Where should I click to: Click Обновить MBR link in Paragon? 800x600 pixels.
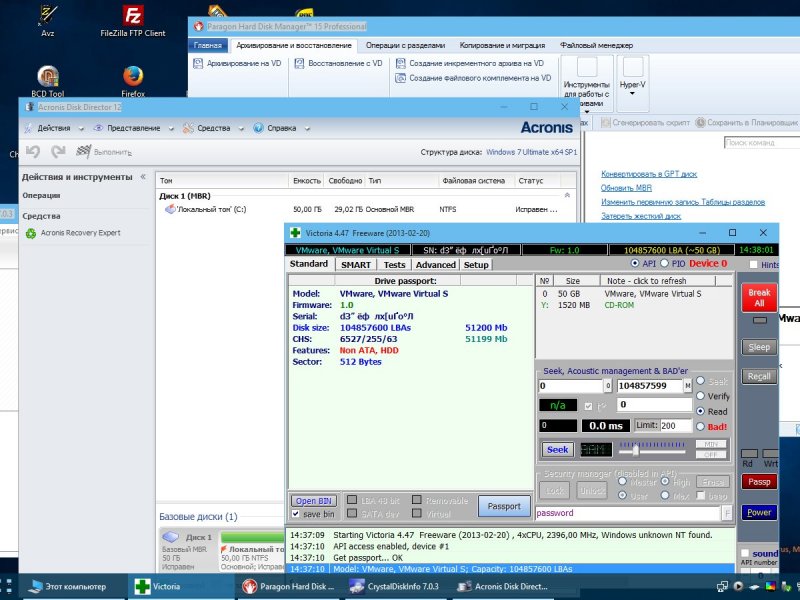pos(626,188)
